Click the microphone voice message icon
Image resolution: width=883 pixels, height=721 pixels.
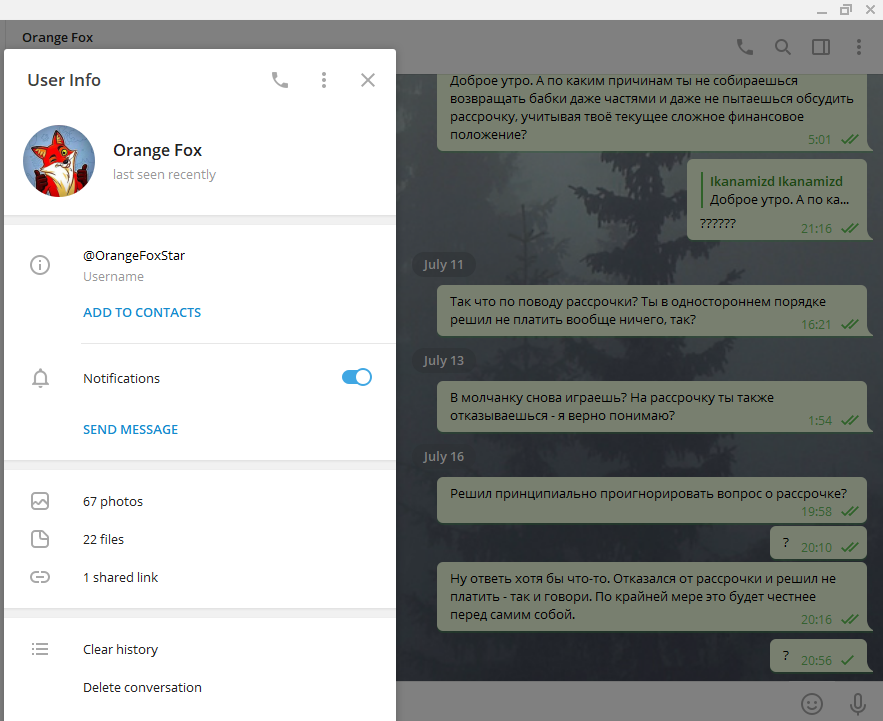(x=858, y=704)
